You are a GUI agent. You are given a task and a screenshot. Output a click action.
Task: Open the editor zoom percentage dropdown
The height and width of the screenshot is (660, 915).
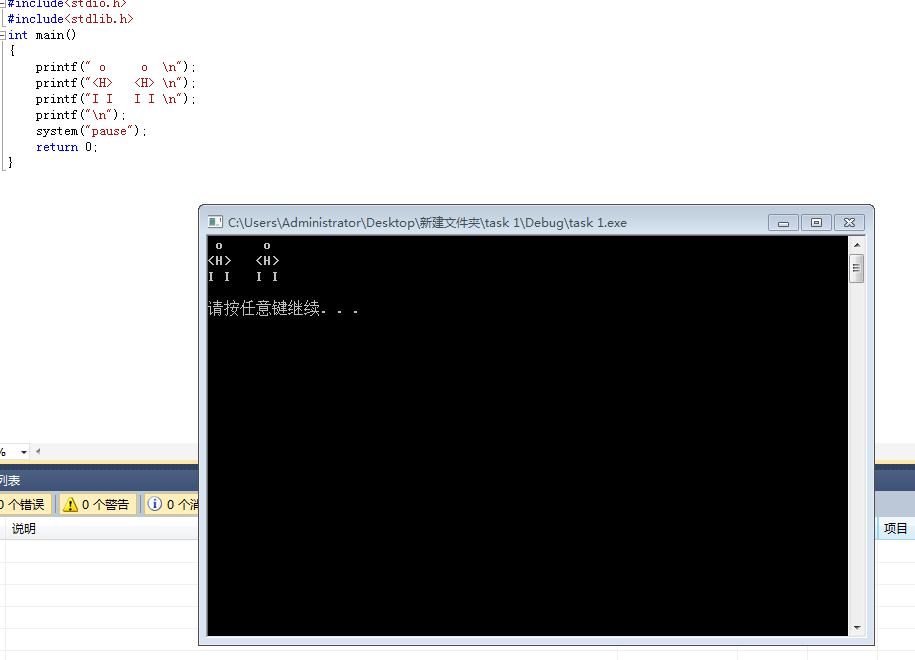[x=24, y=452]
